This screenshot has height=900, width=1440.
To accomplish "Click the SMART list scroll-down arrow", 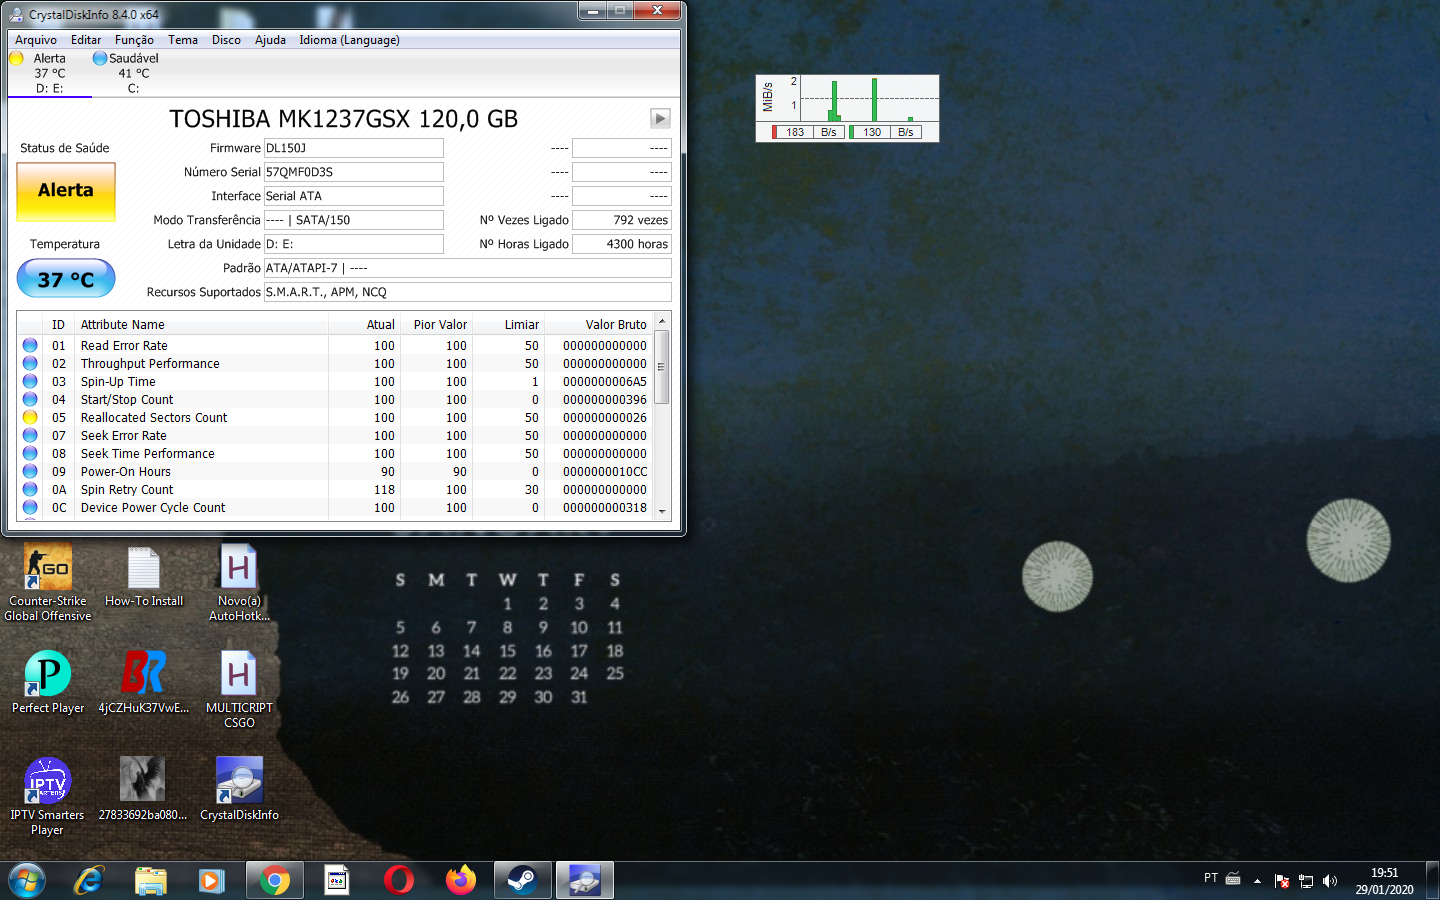I will point(662,511).
